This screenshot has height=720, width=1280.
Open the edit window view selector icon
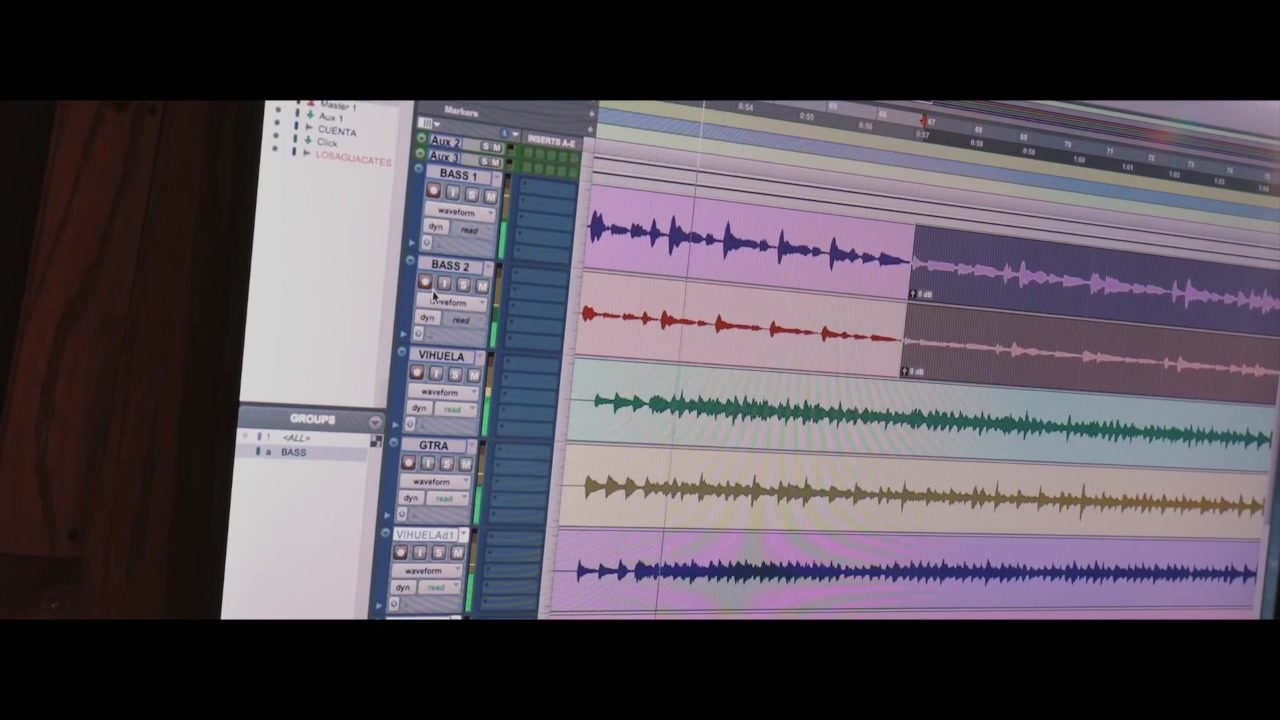(427, 123)
